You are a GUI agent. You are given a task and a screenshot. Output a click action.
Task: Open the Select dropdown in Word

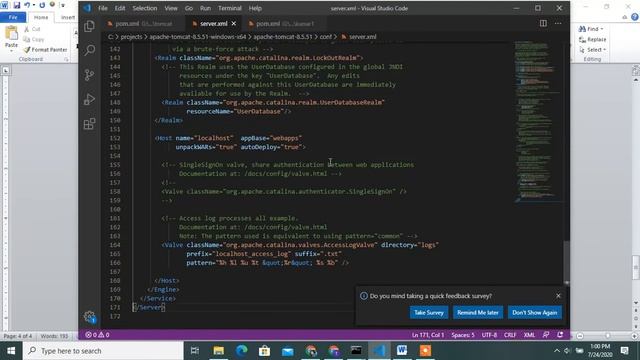click(592, 50)
